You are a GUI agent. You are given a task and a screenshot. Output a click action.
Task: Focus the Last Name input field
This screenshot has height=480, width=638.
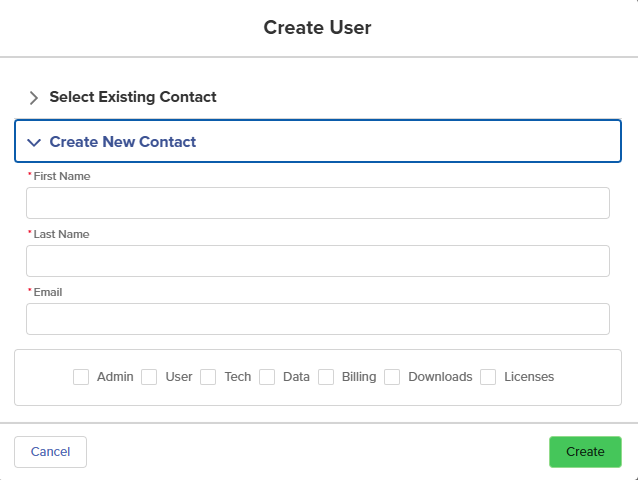[318, 261]
